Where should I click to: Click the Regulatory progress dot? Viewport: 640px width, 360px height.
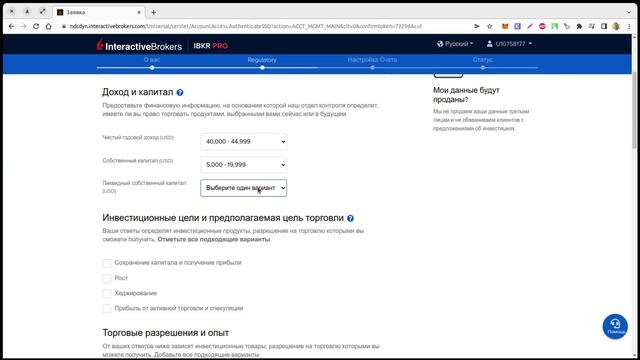click(262, 68)
